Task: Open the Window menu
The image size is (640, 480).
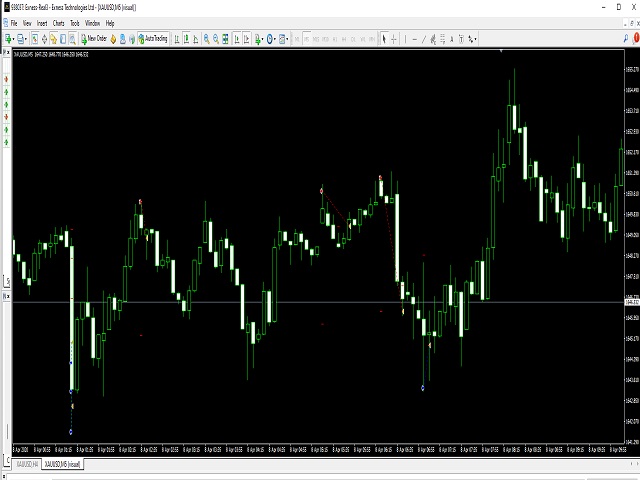Action: pos(92,23)
